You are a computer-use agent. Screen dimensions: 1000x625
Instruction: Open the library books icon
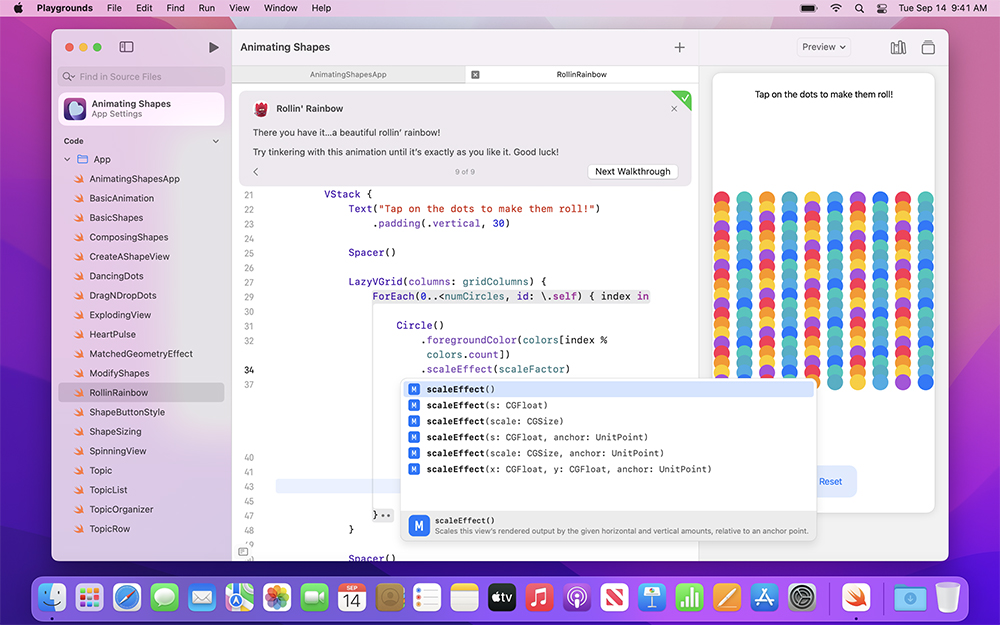coord(898,47)
